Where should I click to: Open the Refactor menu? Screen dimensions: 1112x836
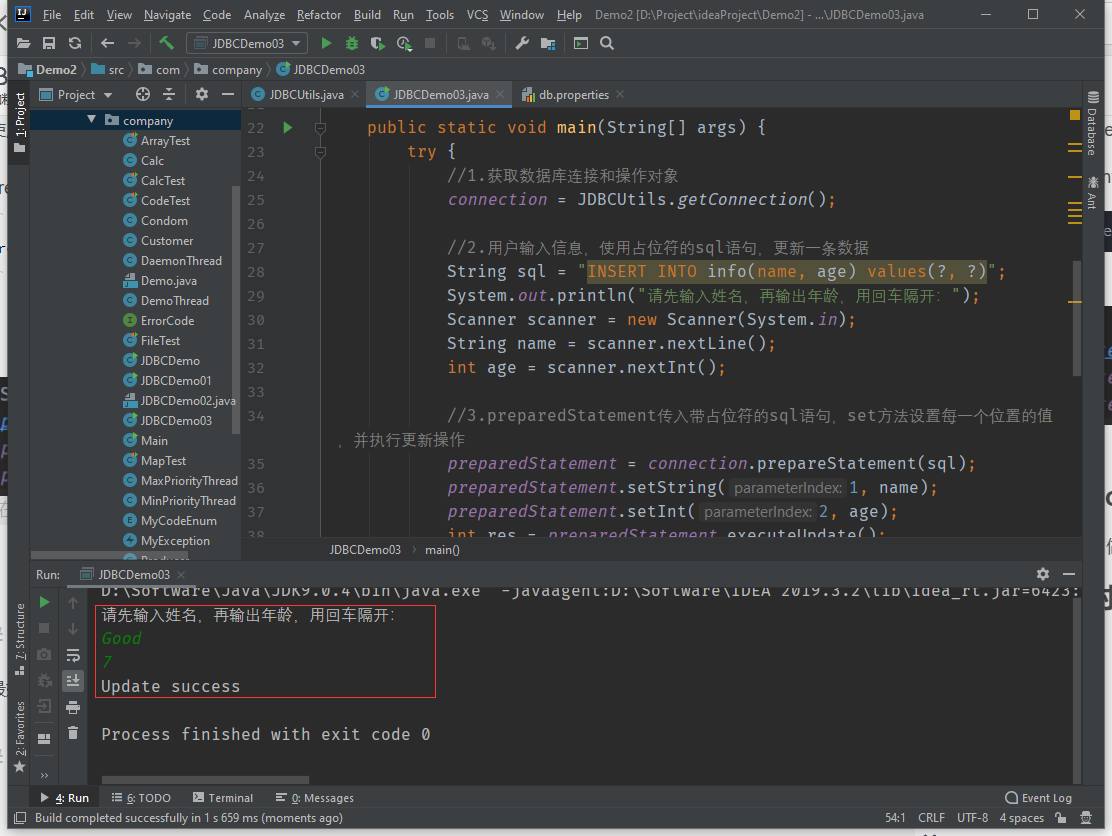coord(318,14)
